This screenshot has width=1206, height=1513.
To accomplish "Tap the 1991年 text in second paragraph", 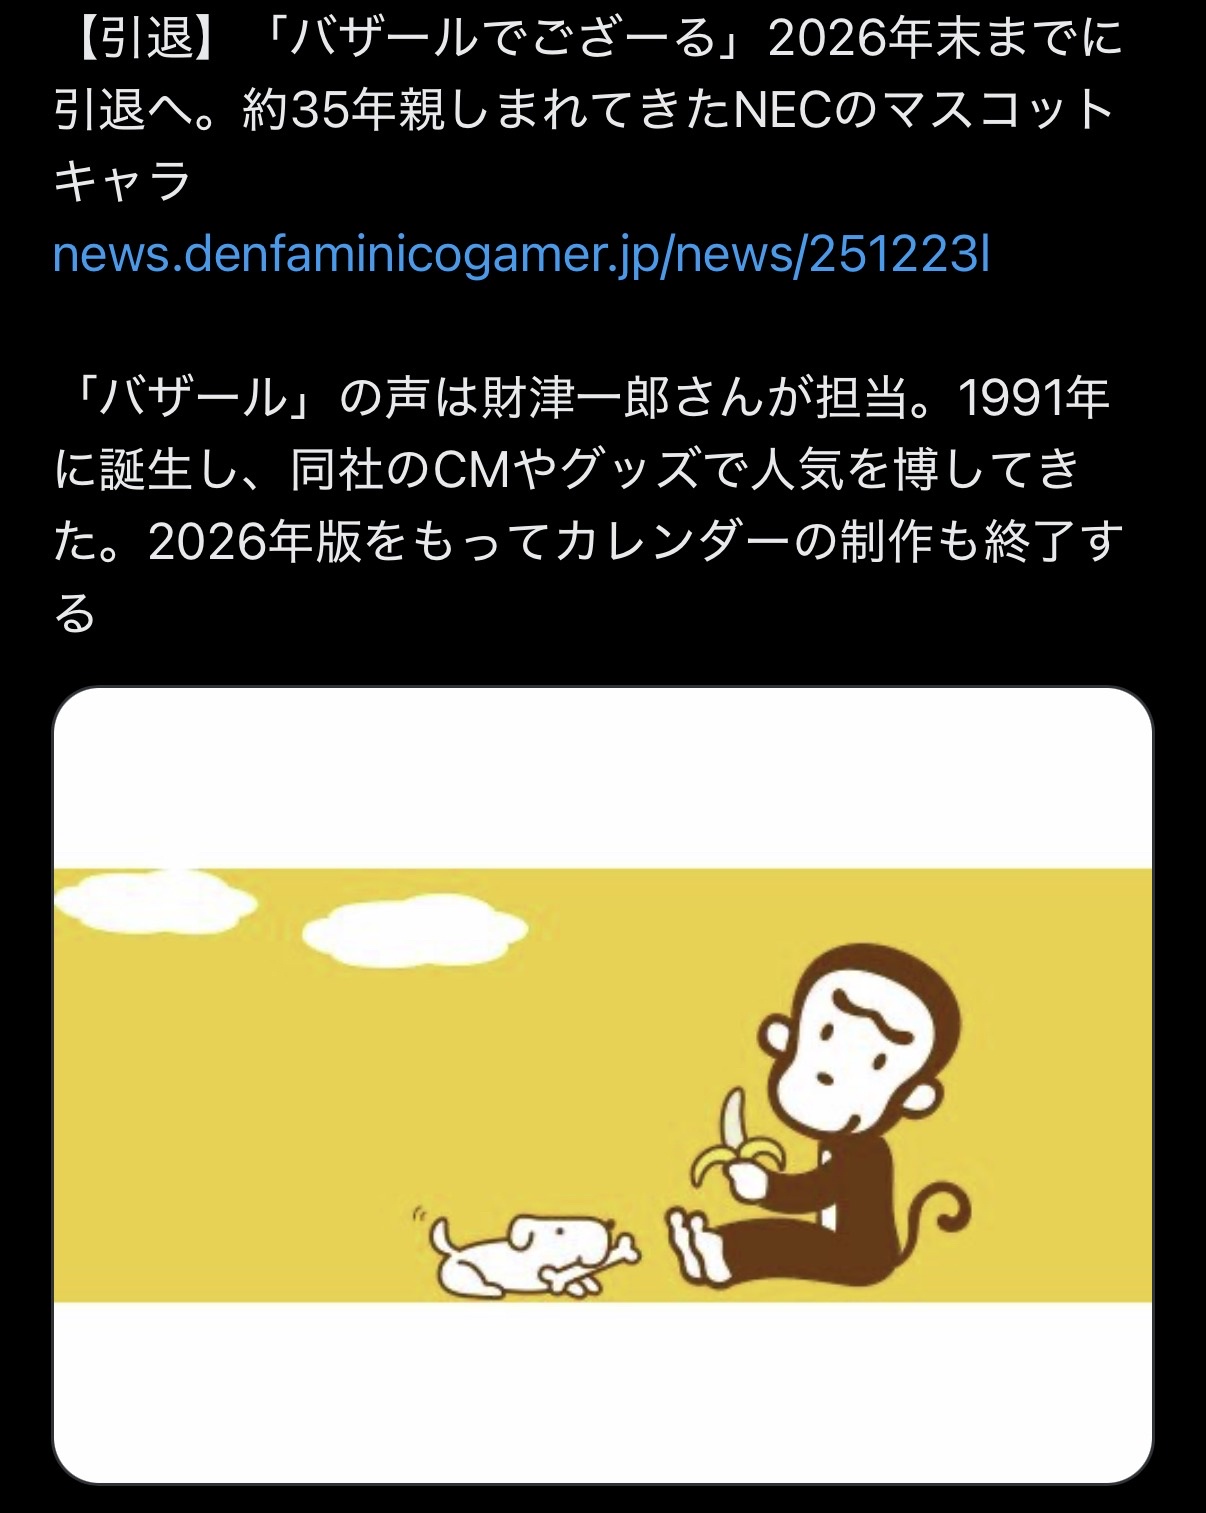I will 1034,398.
